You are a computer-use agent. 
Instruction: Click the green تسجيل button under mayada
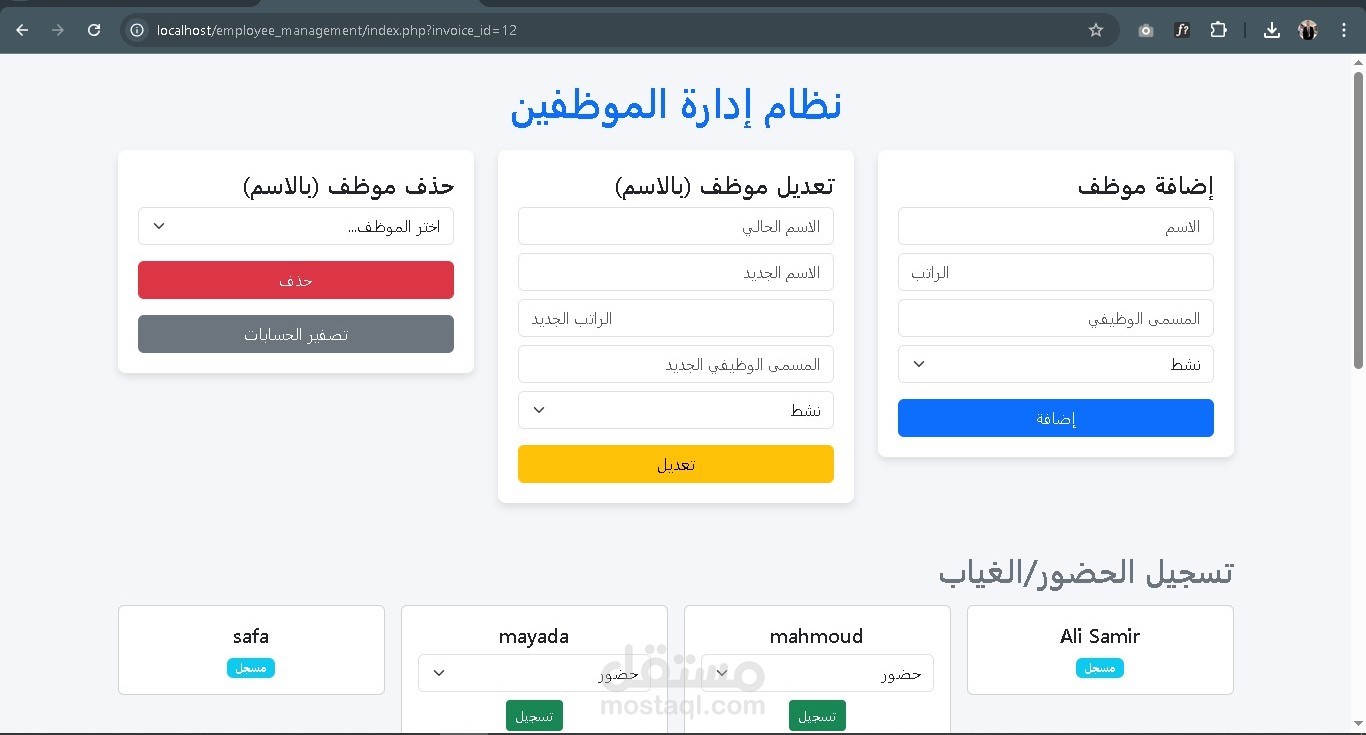534,716
